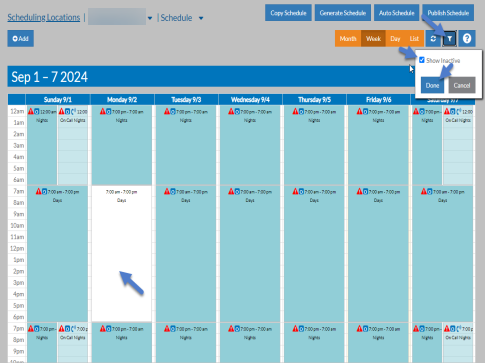The height and width of the screenshot is (363, 485).
Task: Toggle the Show Inactive checkbox
Action: 422,60
